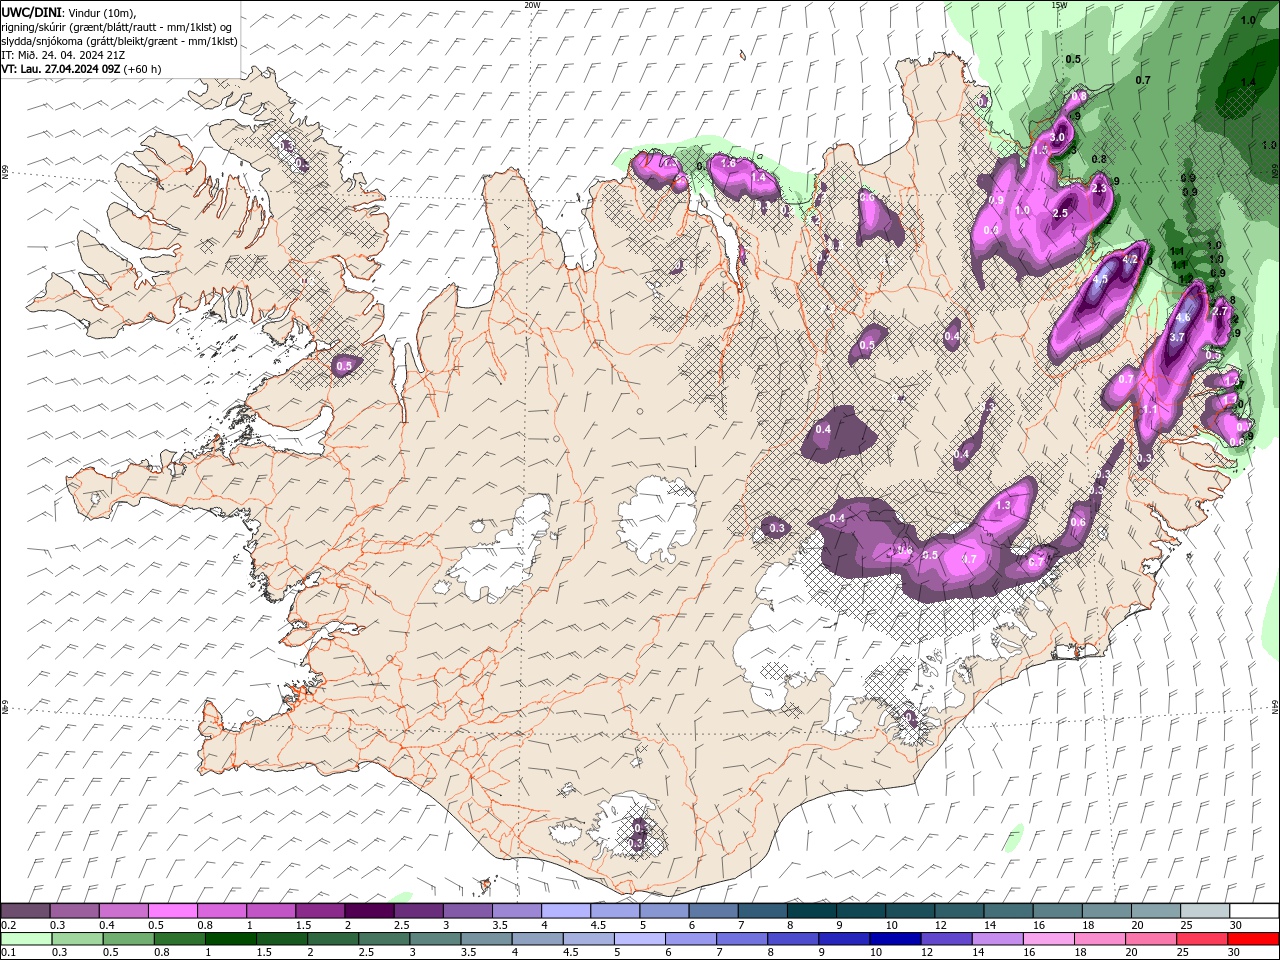The height and width of the screenshot is (960, 1280).
Task: Select the 'IT: Mið. 24. 04. 2024 21Z' line
Action: (x=63, y=55)
